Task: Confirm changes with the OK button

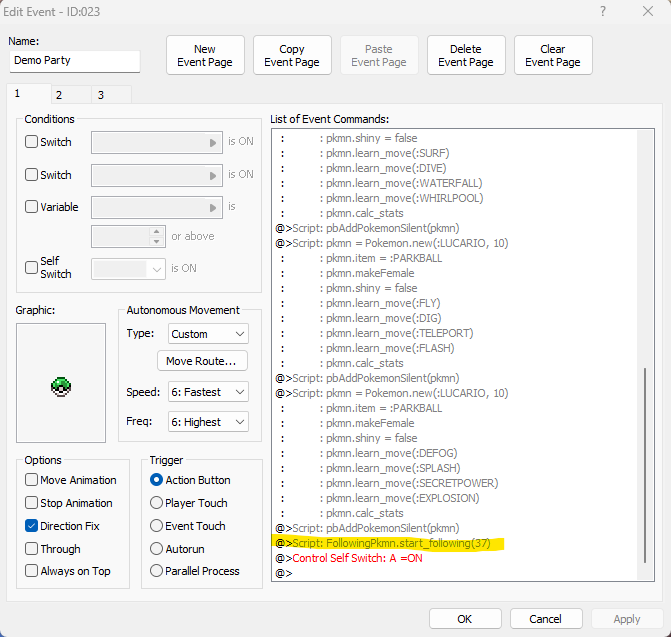Action: (x=465, y=619)
